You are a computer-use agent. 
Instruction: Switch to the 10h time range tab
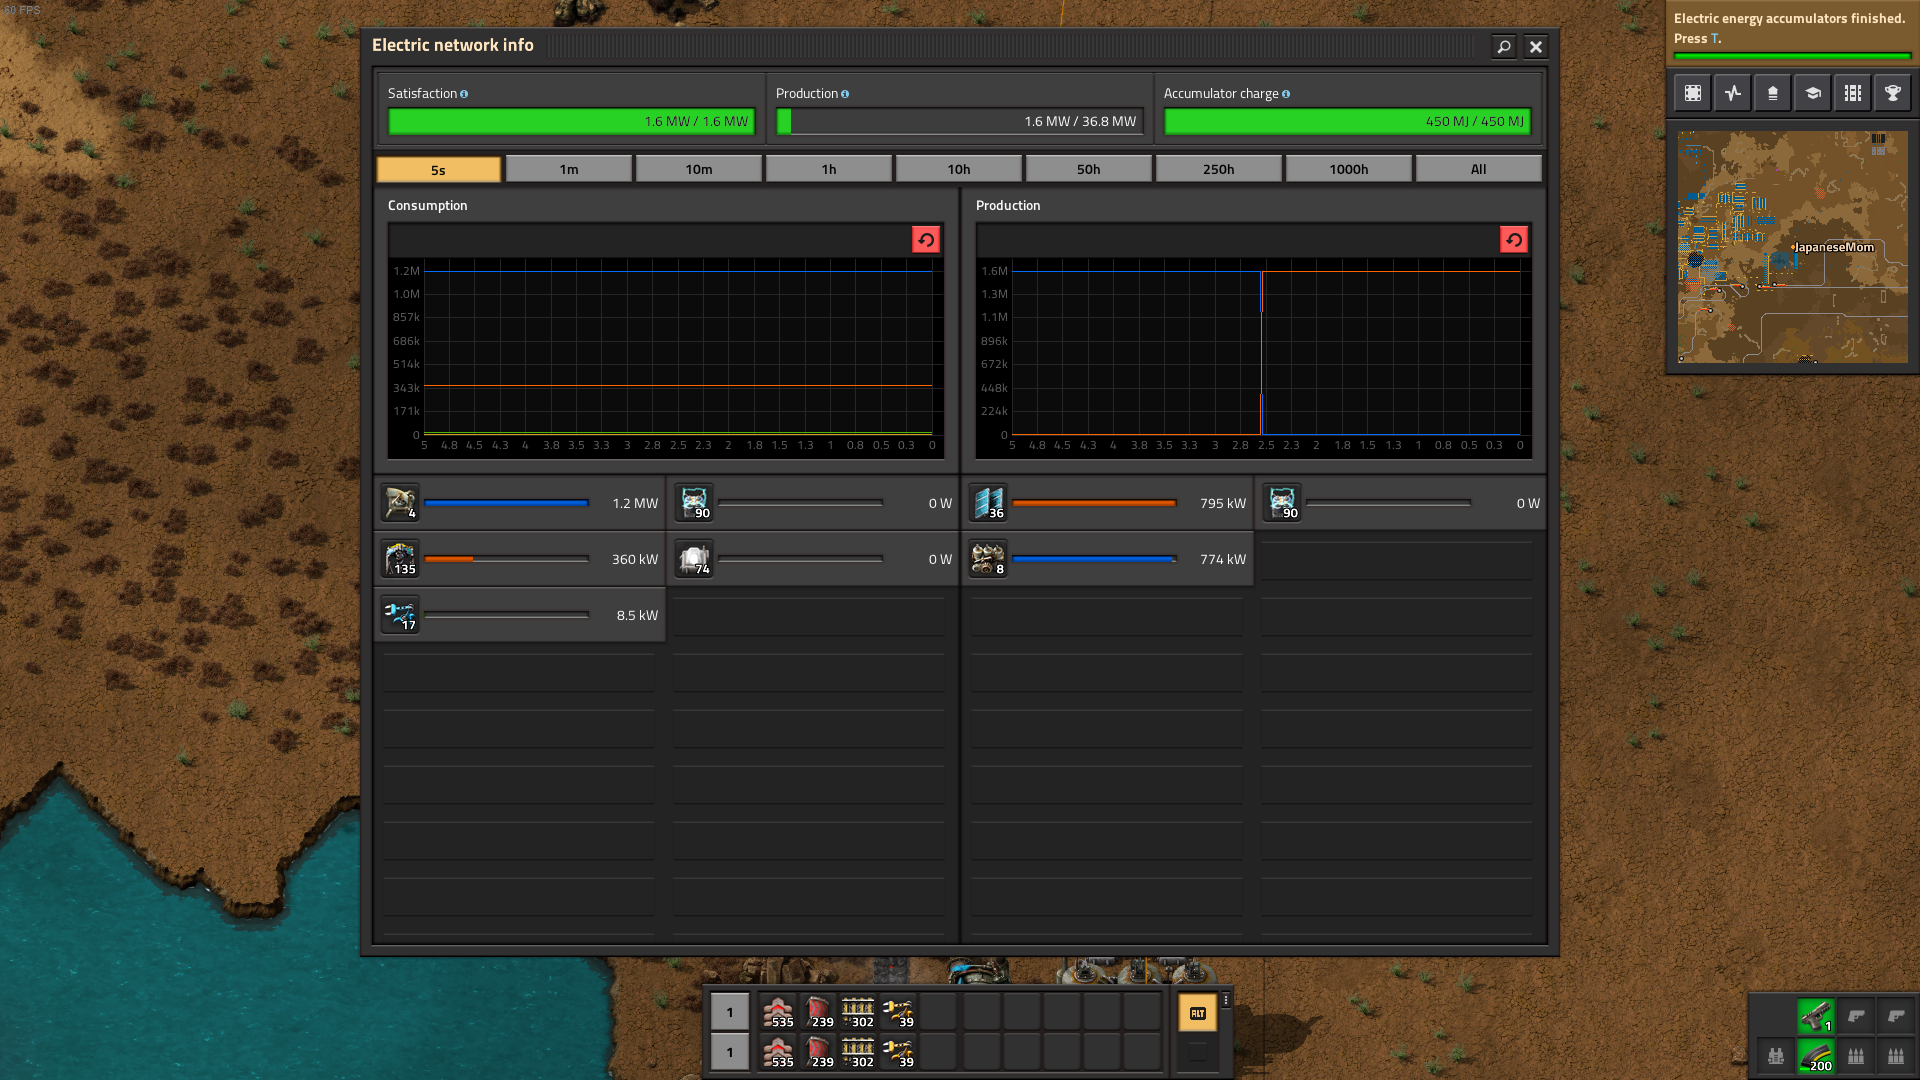point(958,169)
